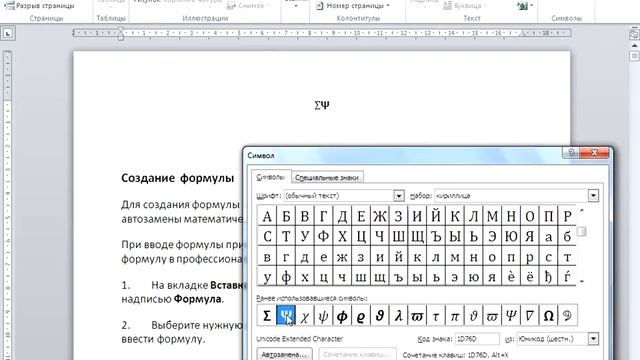Screen dimensions: 640x360
Task: Click the Создание формулы heading
Action: [178, 178]
